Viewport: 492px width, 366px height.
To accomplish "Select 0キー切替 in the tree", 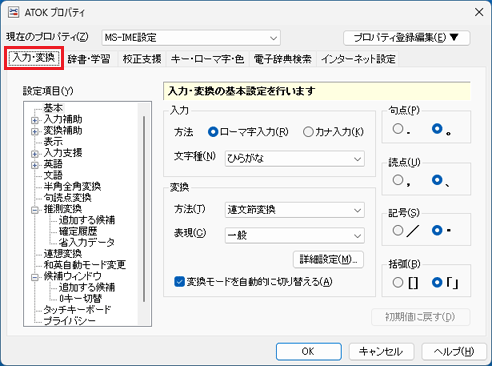I will tap(80, 298).
